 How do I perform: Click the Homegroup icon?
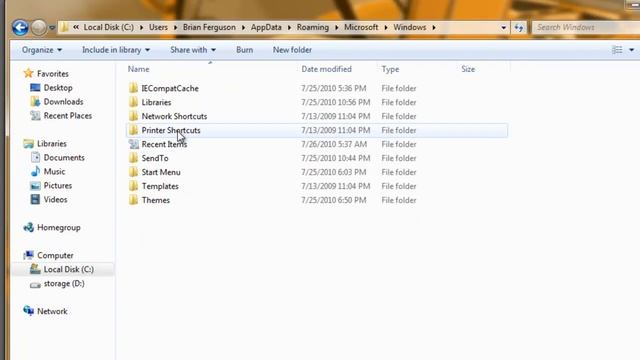click(29, 227)
